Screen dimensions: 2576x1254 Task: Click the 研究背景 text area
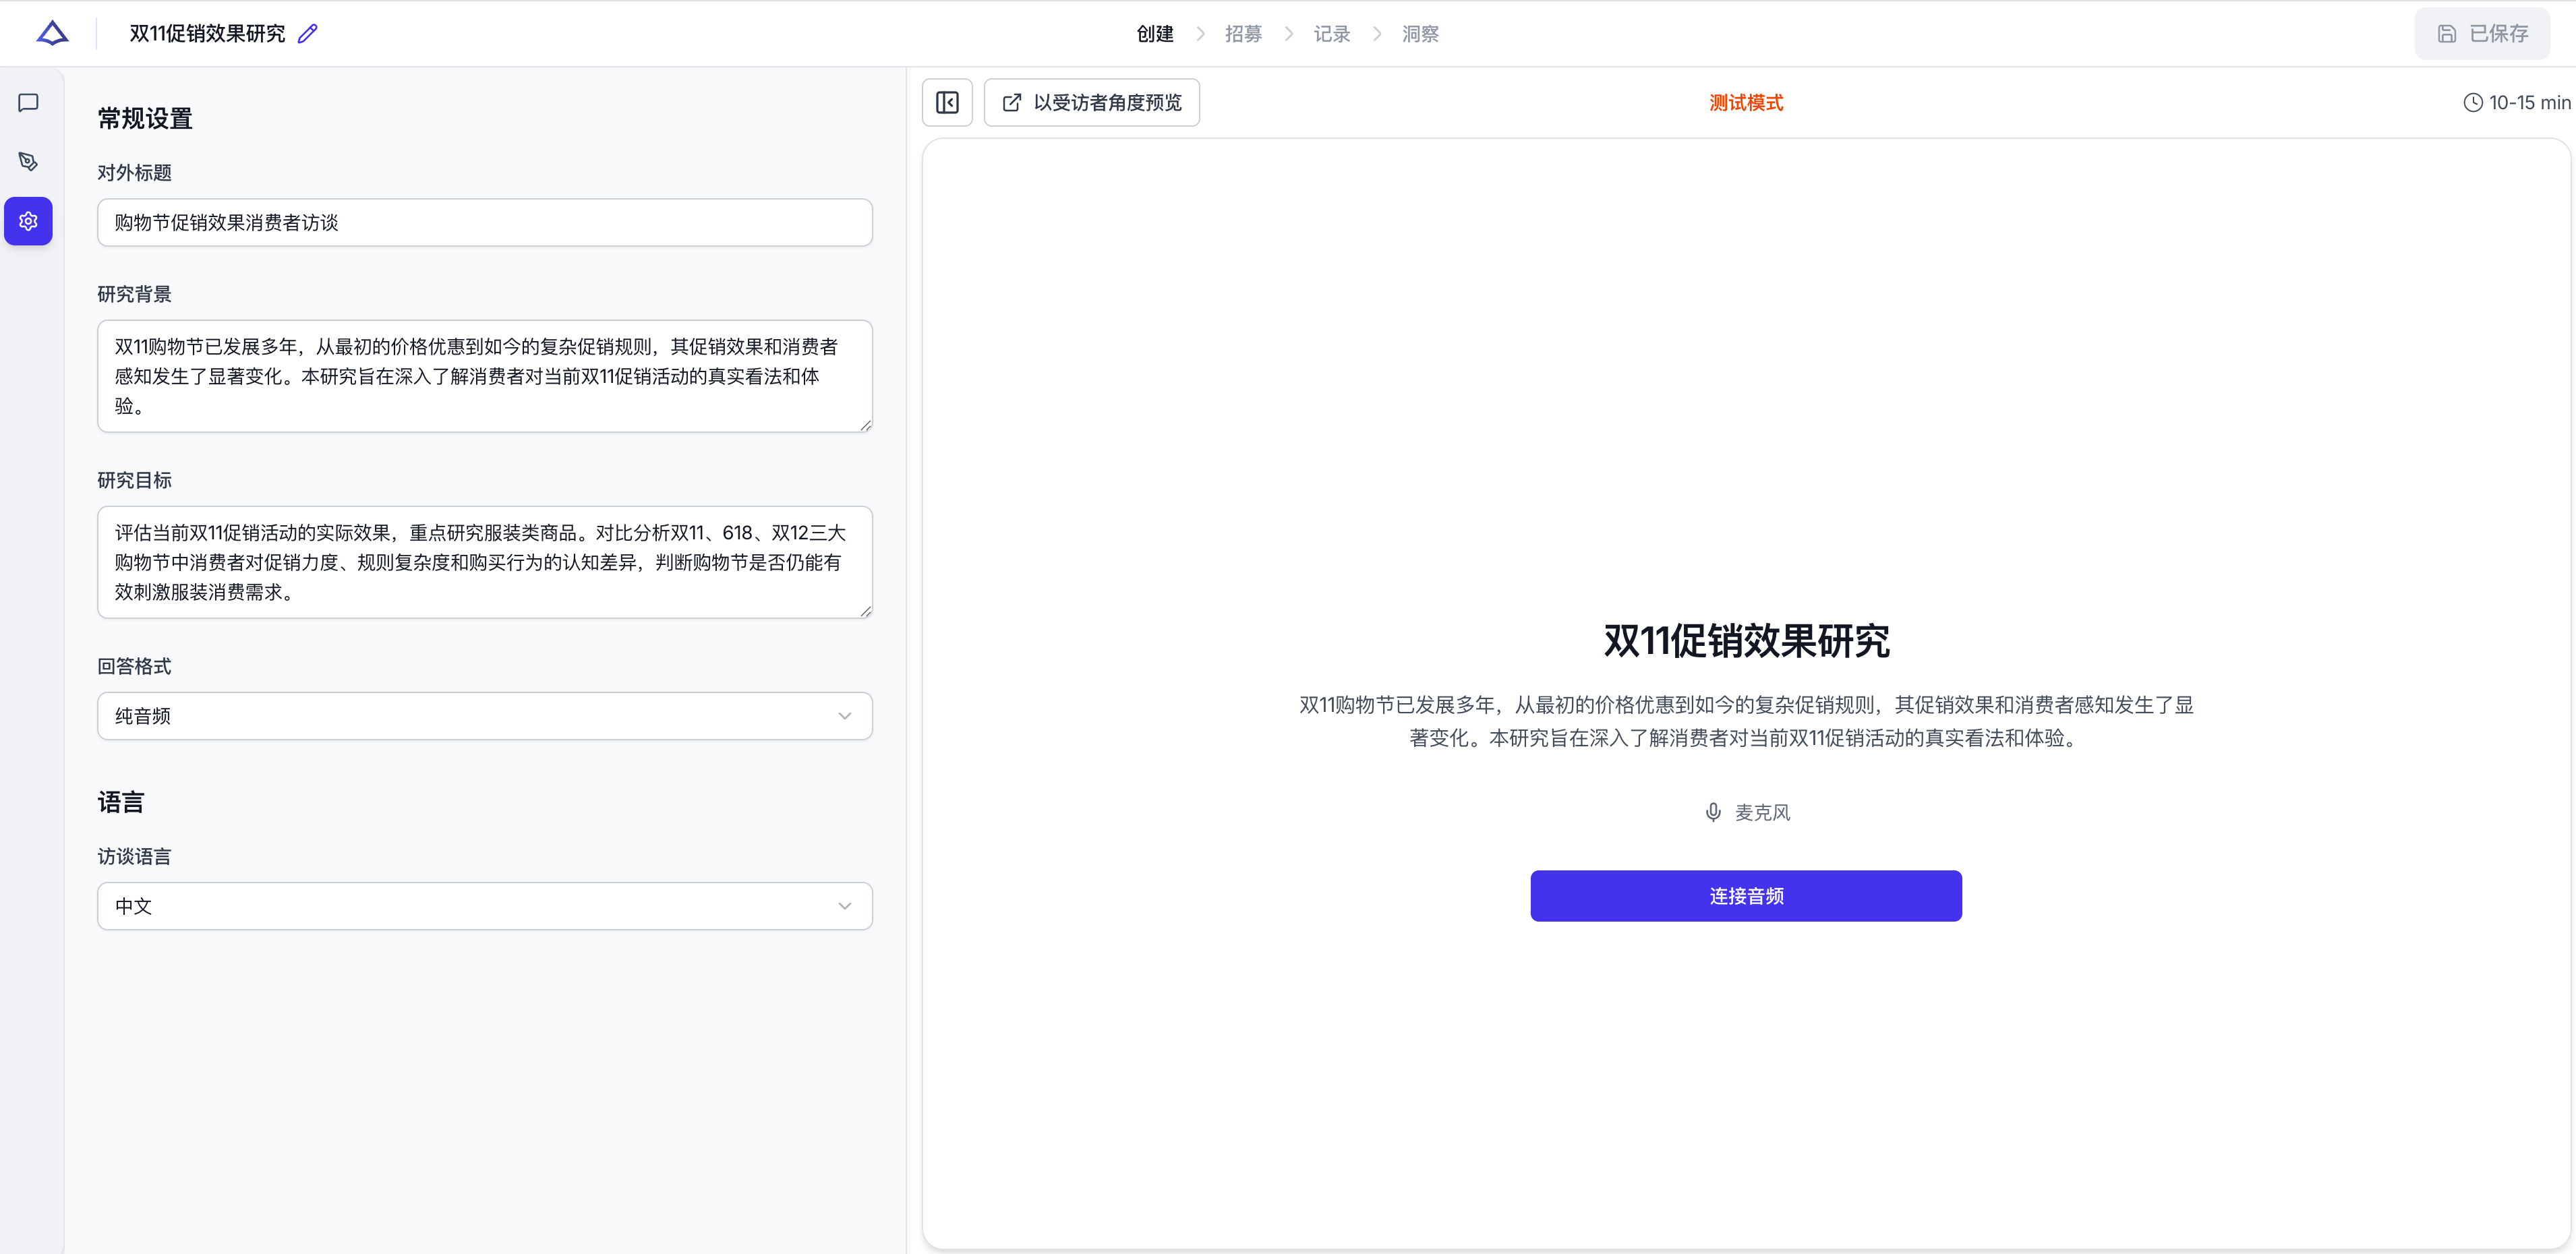(x=485, y=376)
